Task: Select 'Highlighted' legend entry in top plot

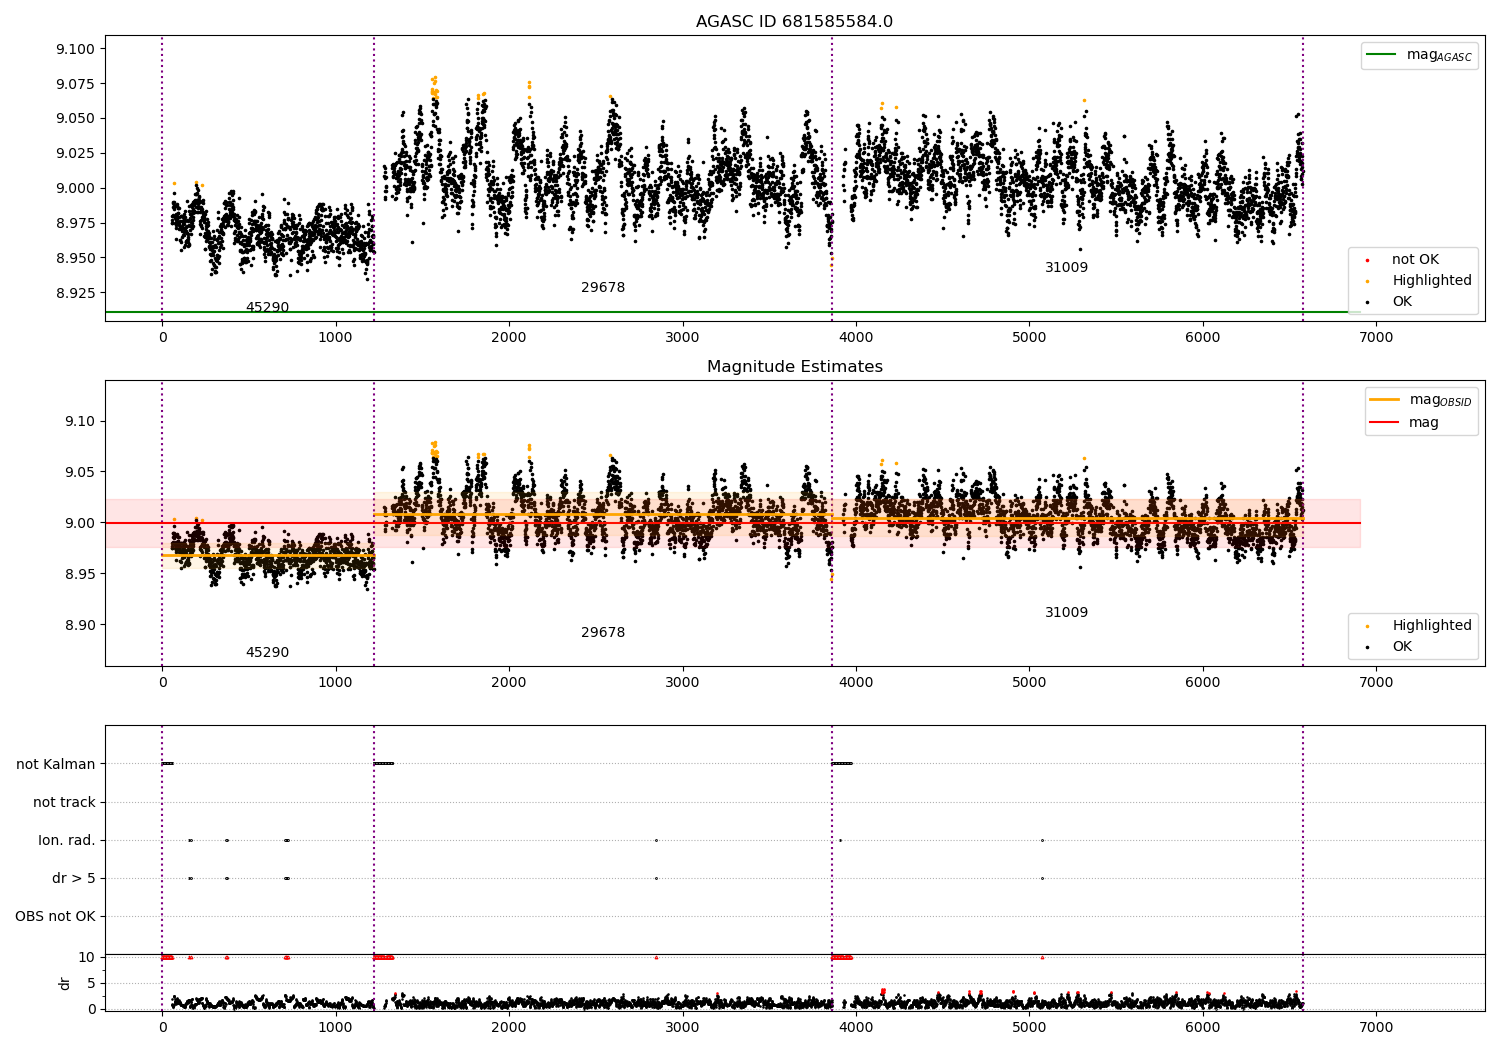Action: (1431, 281)
